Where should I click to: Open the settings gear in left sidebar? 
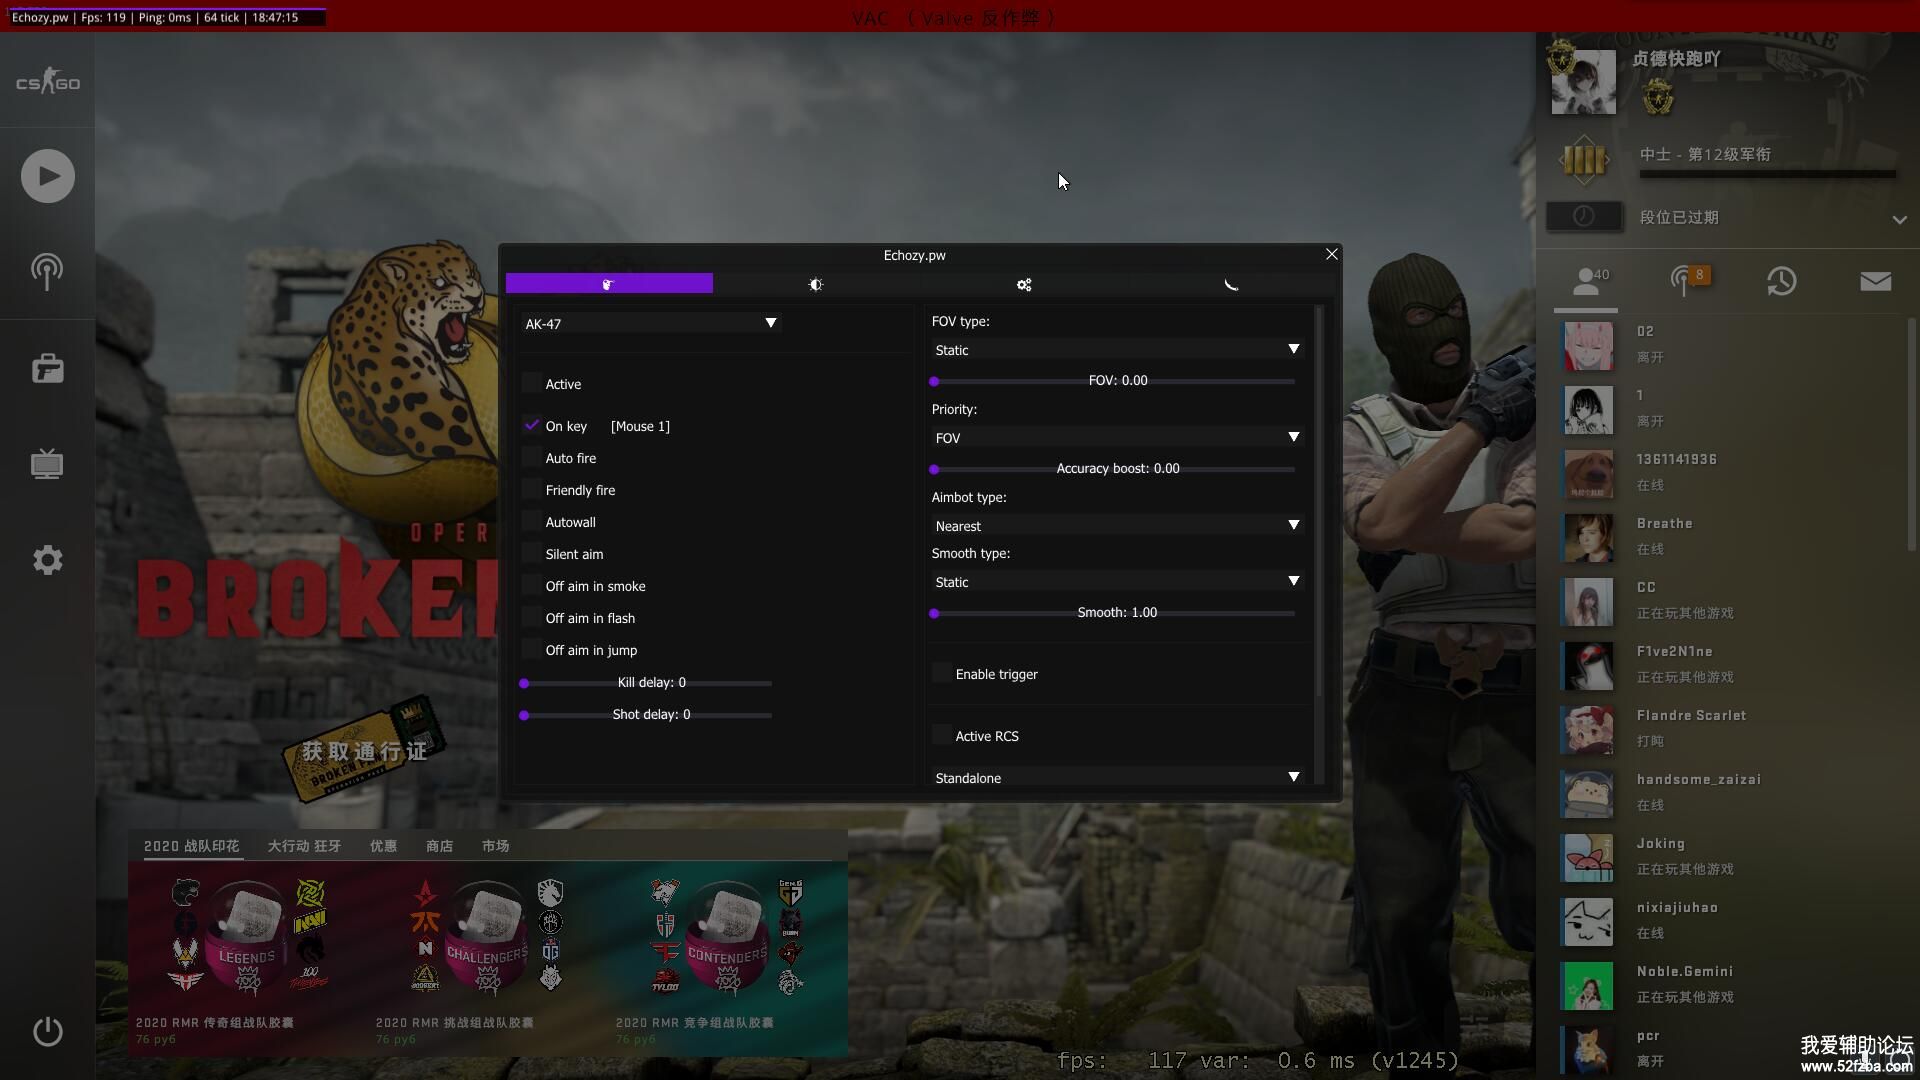click(47, 560)
